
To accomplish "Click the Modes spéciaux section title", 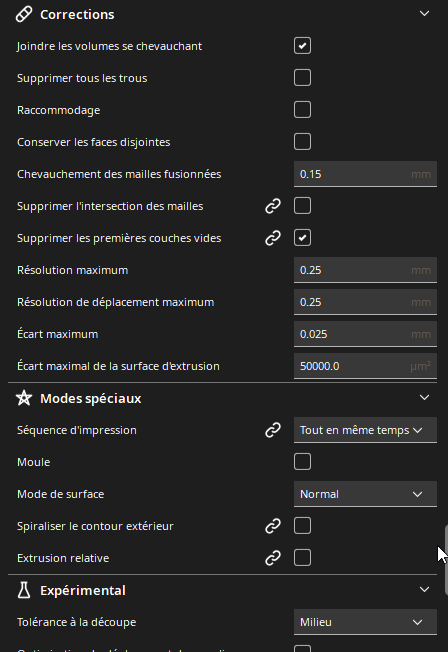I will (91, 398).
